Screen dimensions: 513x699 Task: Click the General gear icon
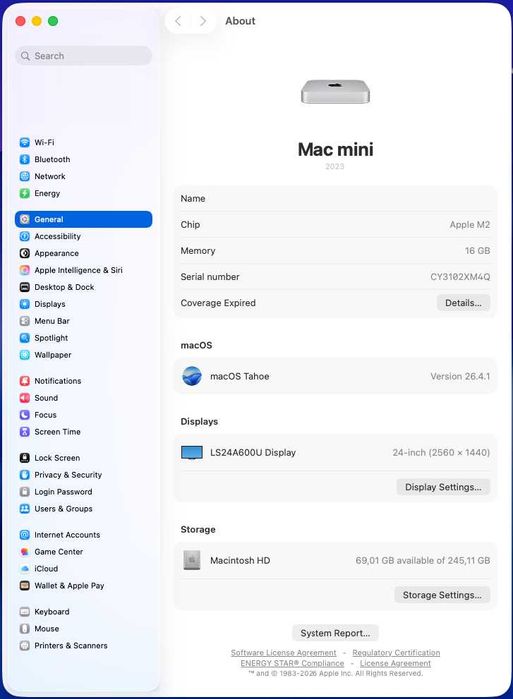click(25, 219)
